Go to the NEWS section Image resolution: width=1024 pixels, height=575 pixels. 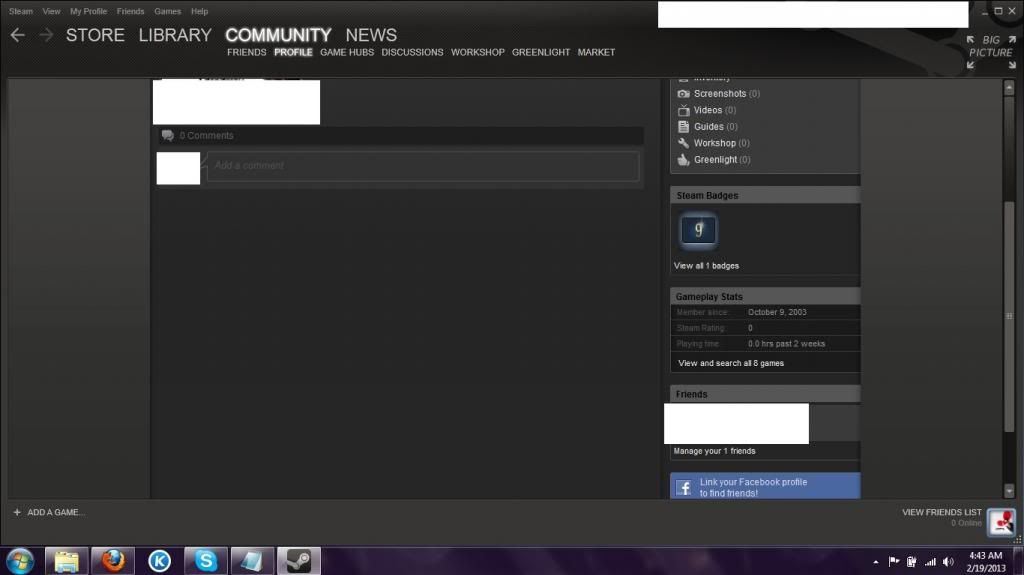pyautogui.click(x=371, y=35)
